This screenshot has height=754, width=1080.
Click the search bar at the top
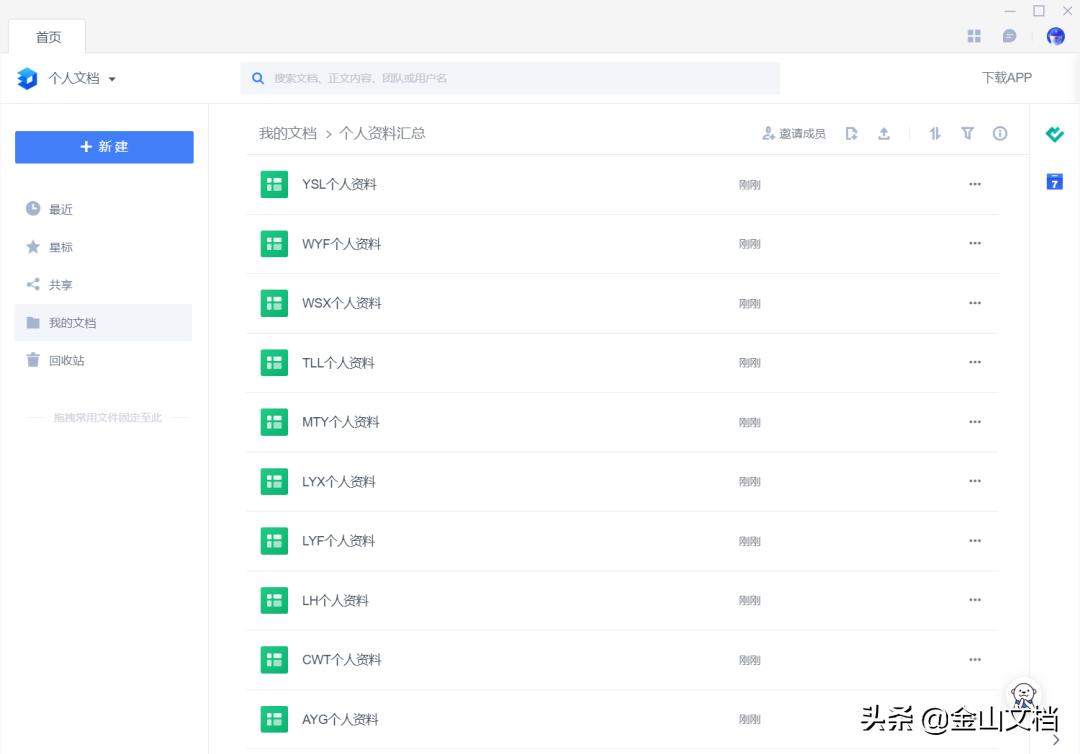point(510,77)
